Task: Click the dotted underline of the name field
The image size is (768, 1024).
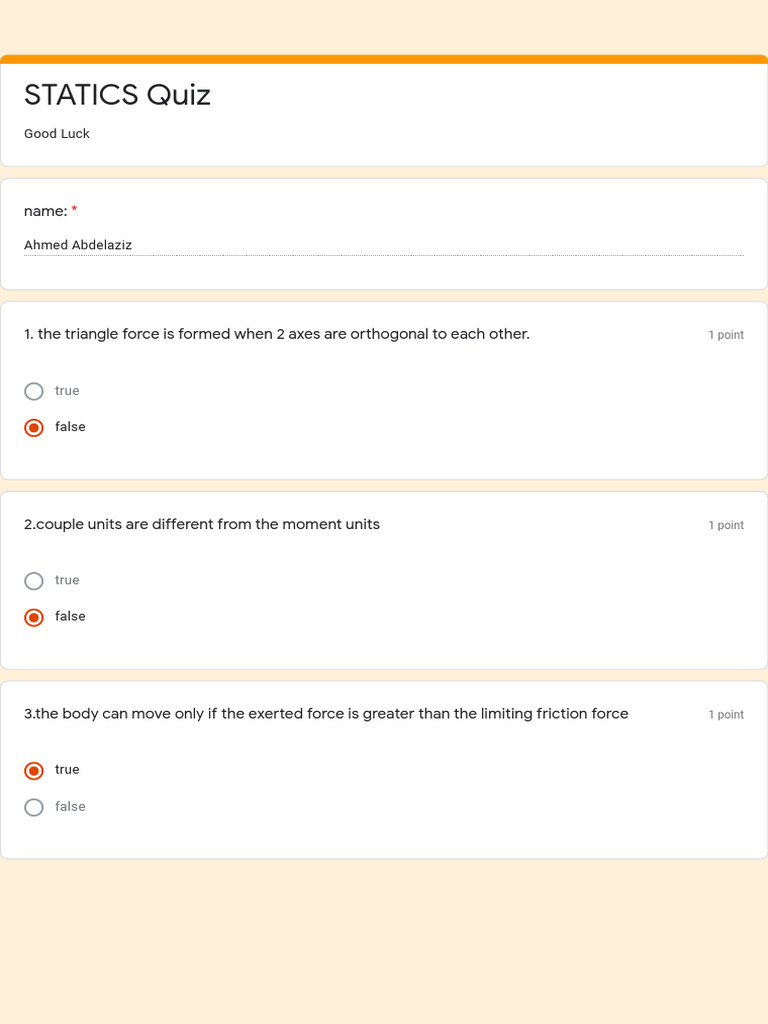Action: pyautogui.click(x=384, y=255)
